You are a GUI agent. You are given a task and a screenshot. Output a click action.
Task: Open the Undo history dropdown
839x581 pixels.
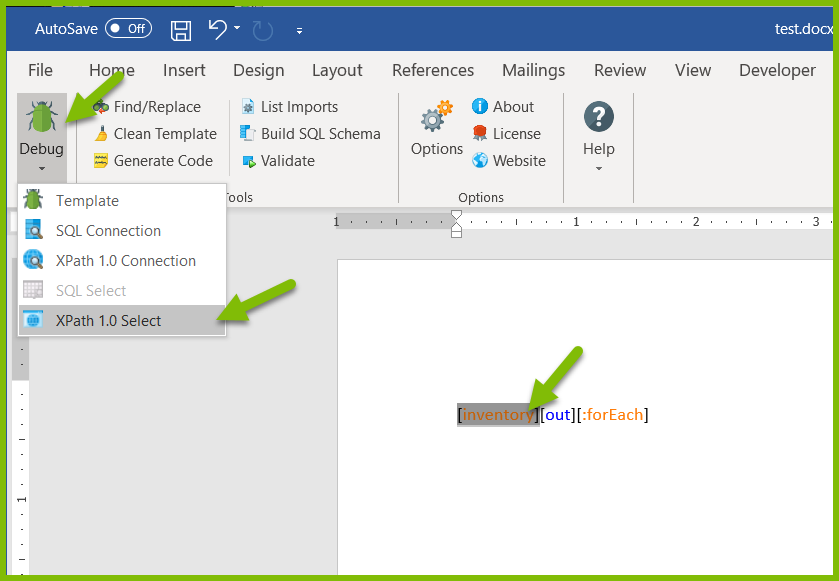coord(237,28)
